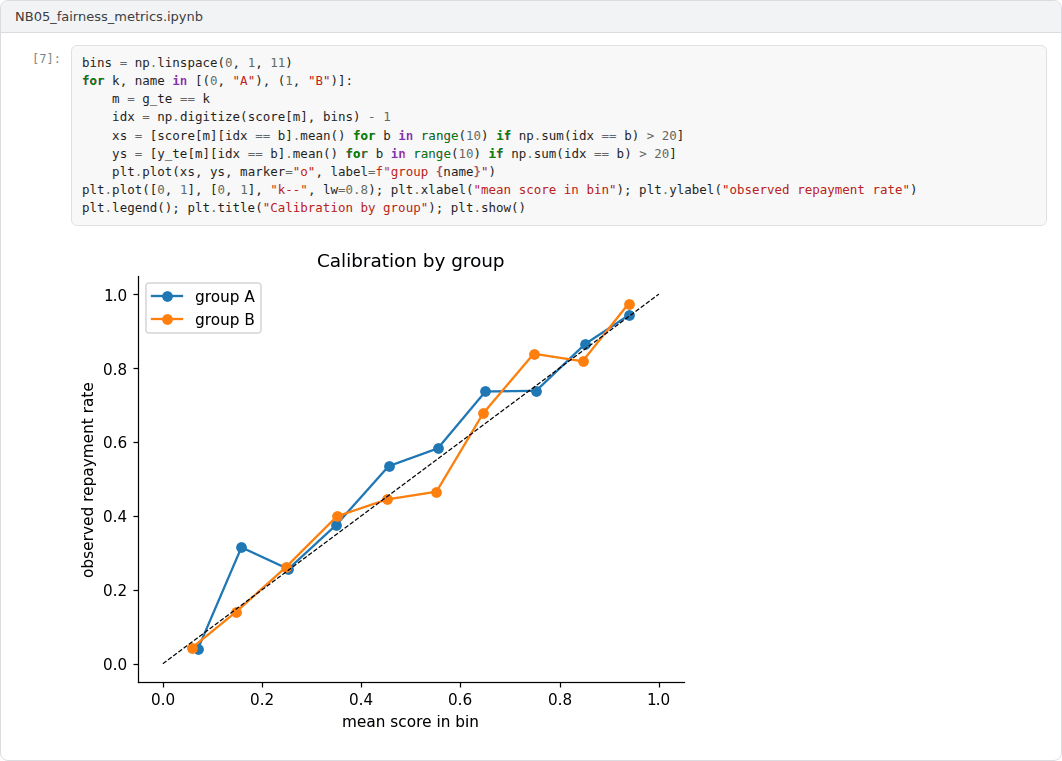Click the NB05_fairness_metrics.ipynb notebook title
The image size is (1062, 761).
(x=109, y=17)
